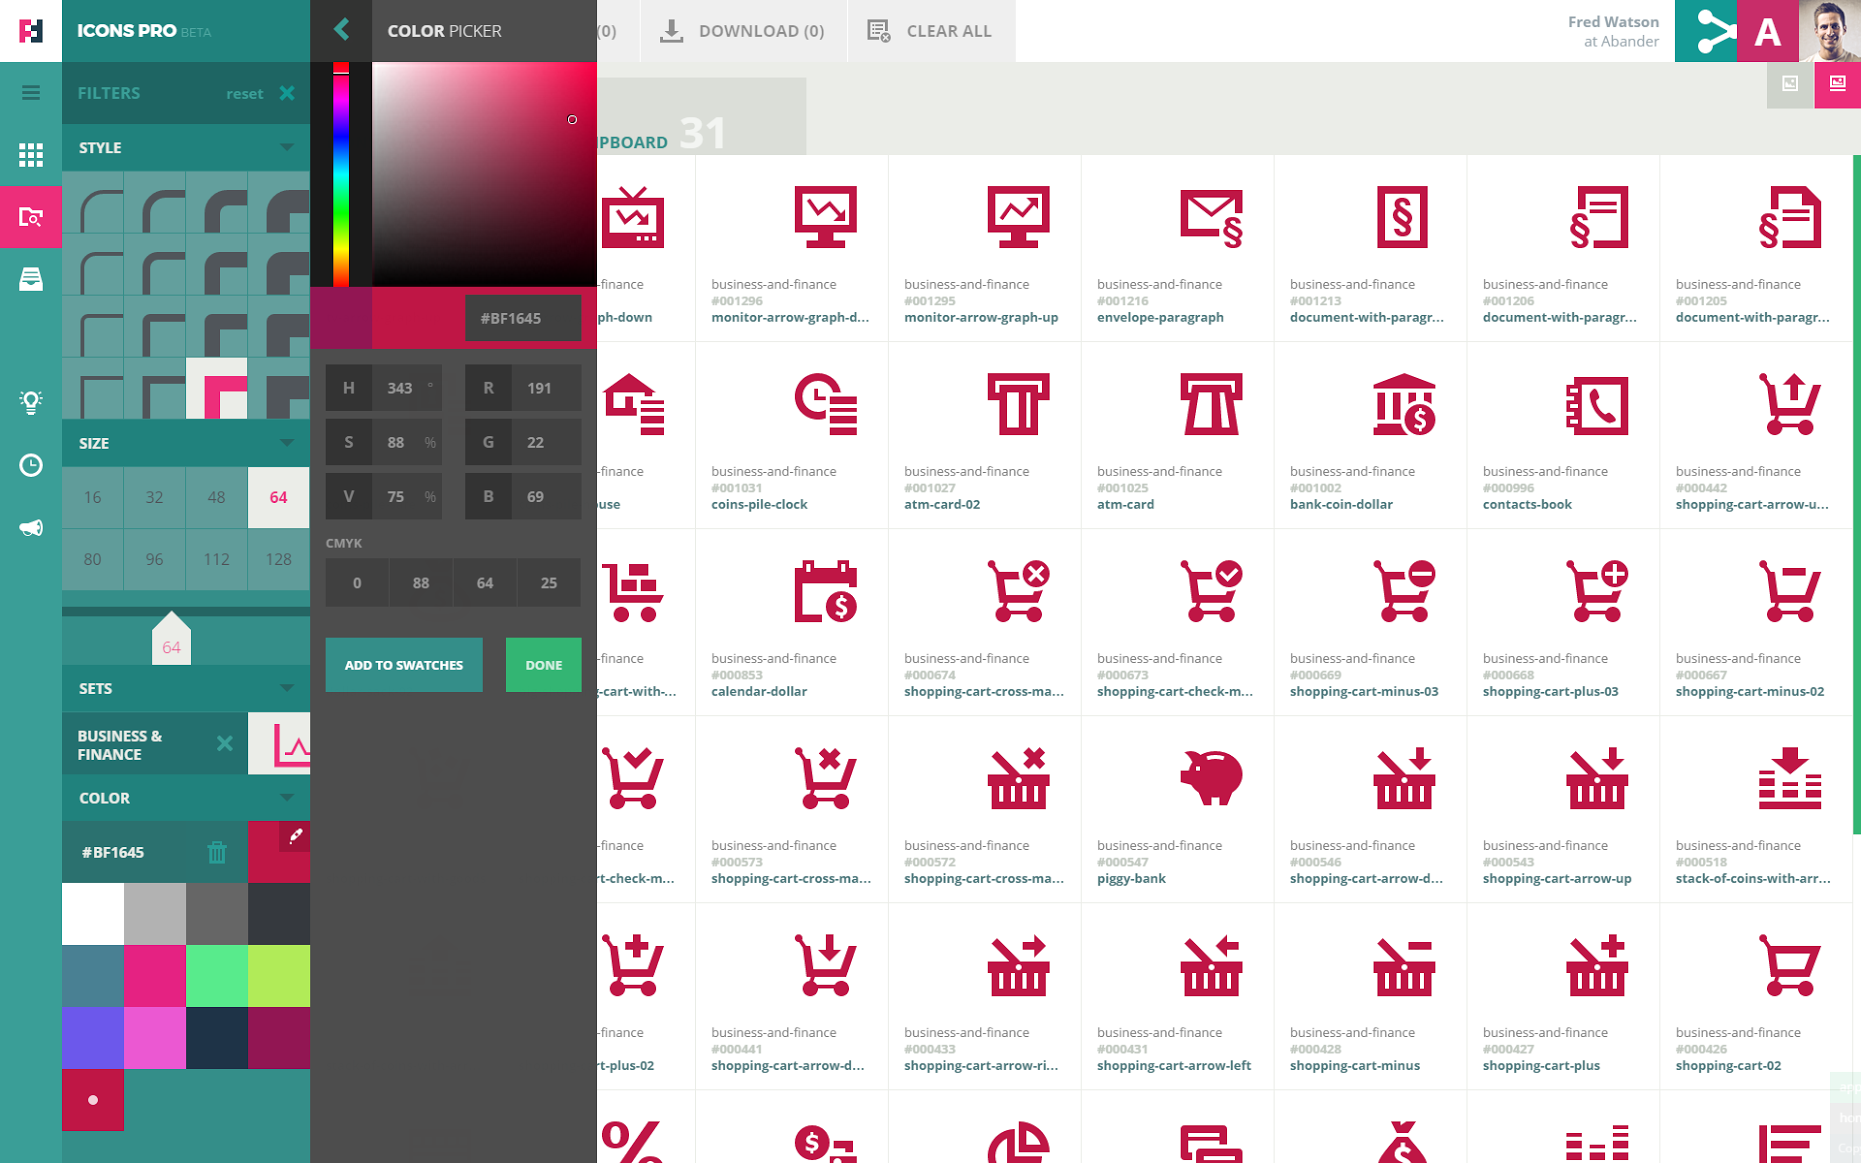
Task: Click the Business & Finance set thumbnail
Action: pos(279,743)
